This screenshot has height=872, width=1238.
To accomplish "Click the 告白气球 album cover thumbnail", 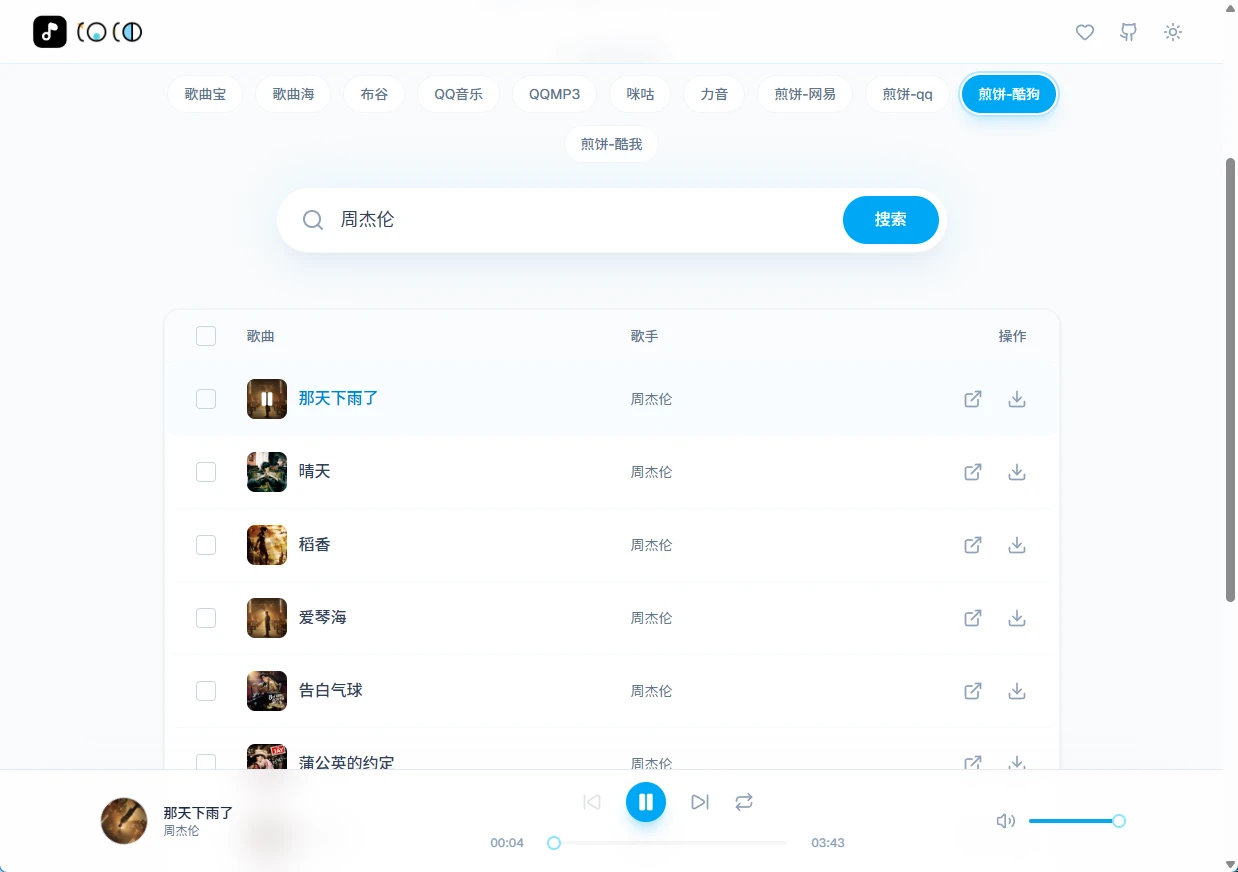I will pos(267,691).
